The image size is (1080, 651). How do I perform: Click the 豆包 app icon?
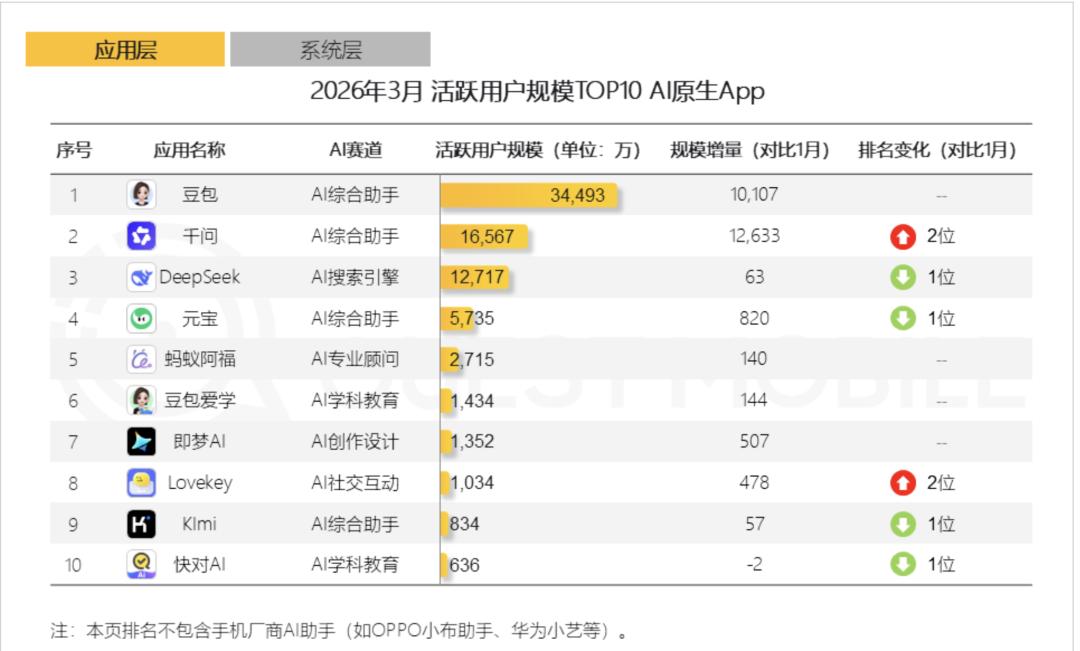pos(141,194)
